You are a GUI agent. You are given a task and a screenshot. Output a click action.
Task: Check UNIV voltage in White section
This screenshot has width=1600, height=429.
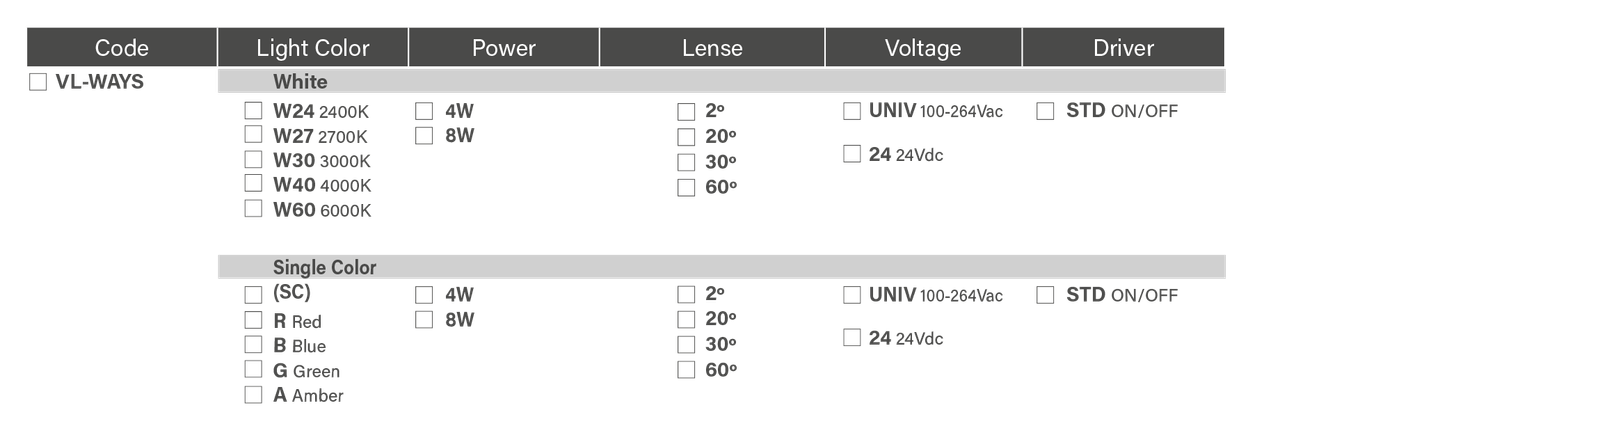[852, 111]
